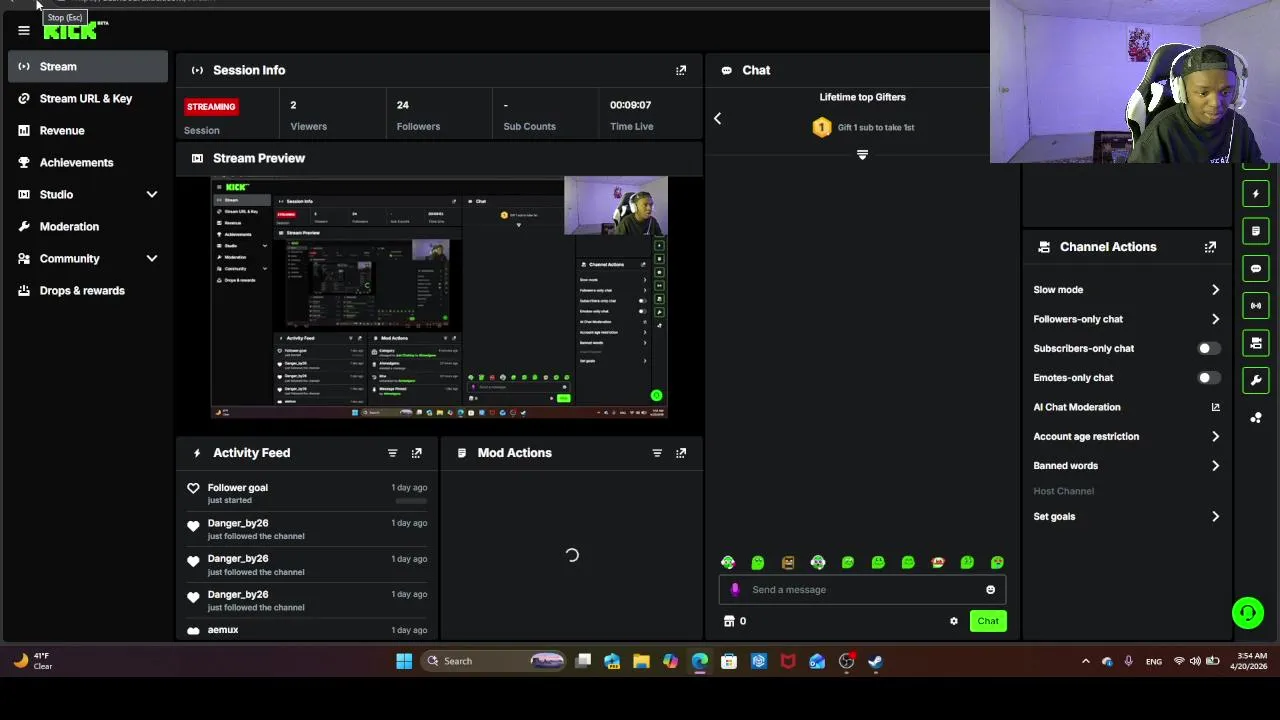The width and height of the screenshot is (1280, 720).
Task: Open Drops & rewards in the sidebar
Action: [x=88, y=291]
